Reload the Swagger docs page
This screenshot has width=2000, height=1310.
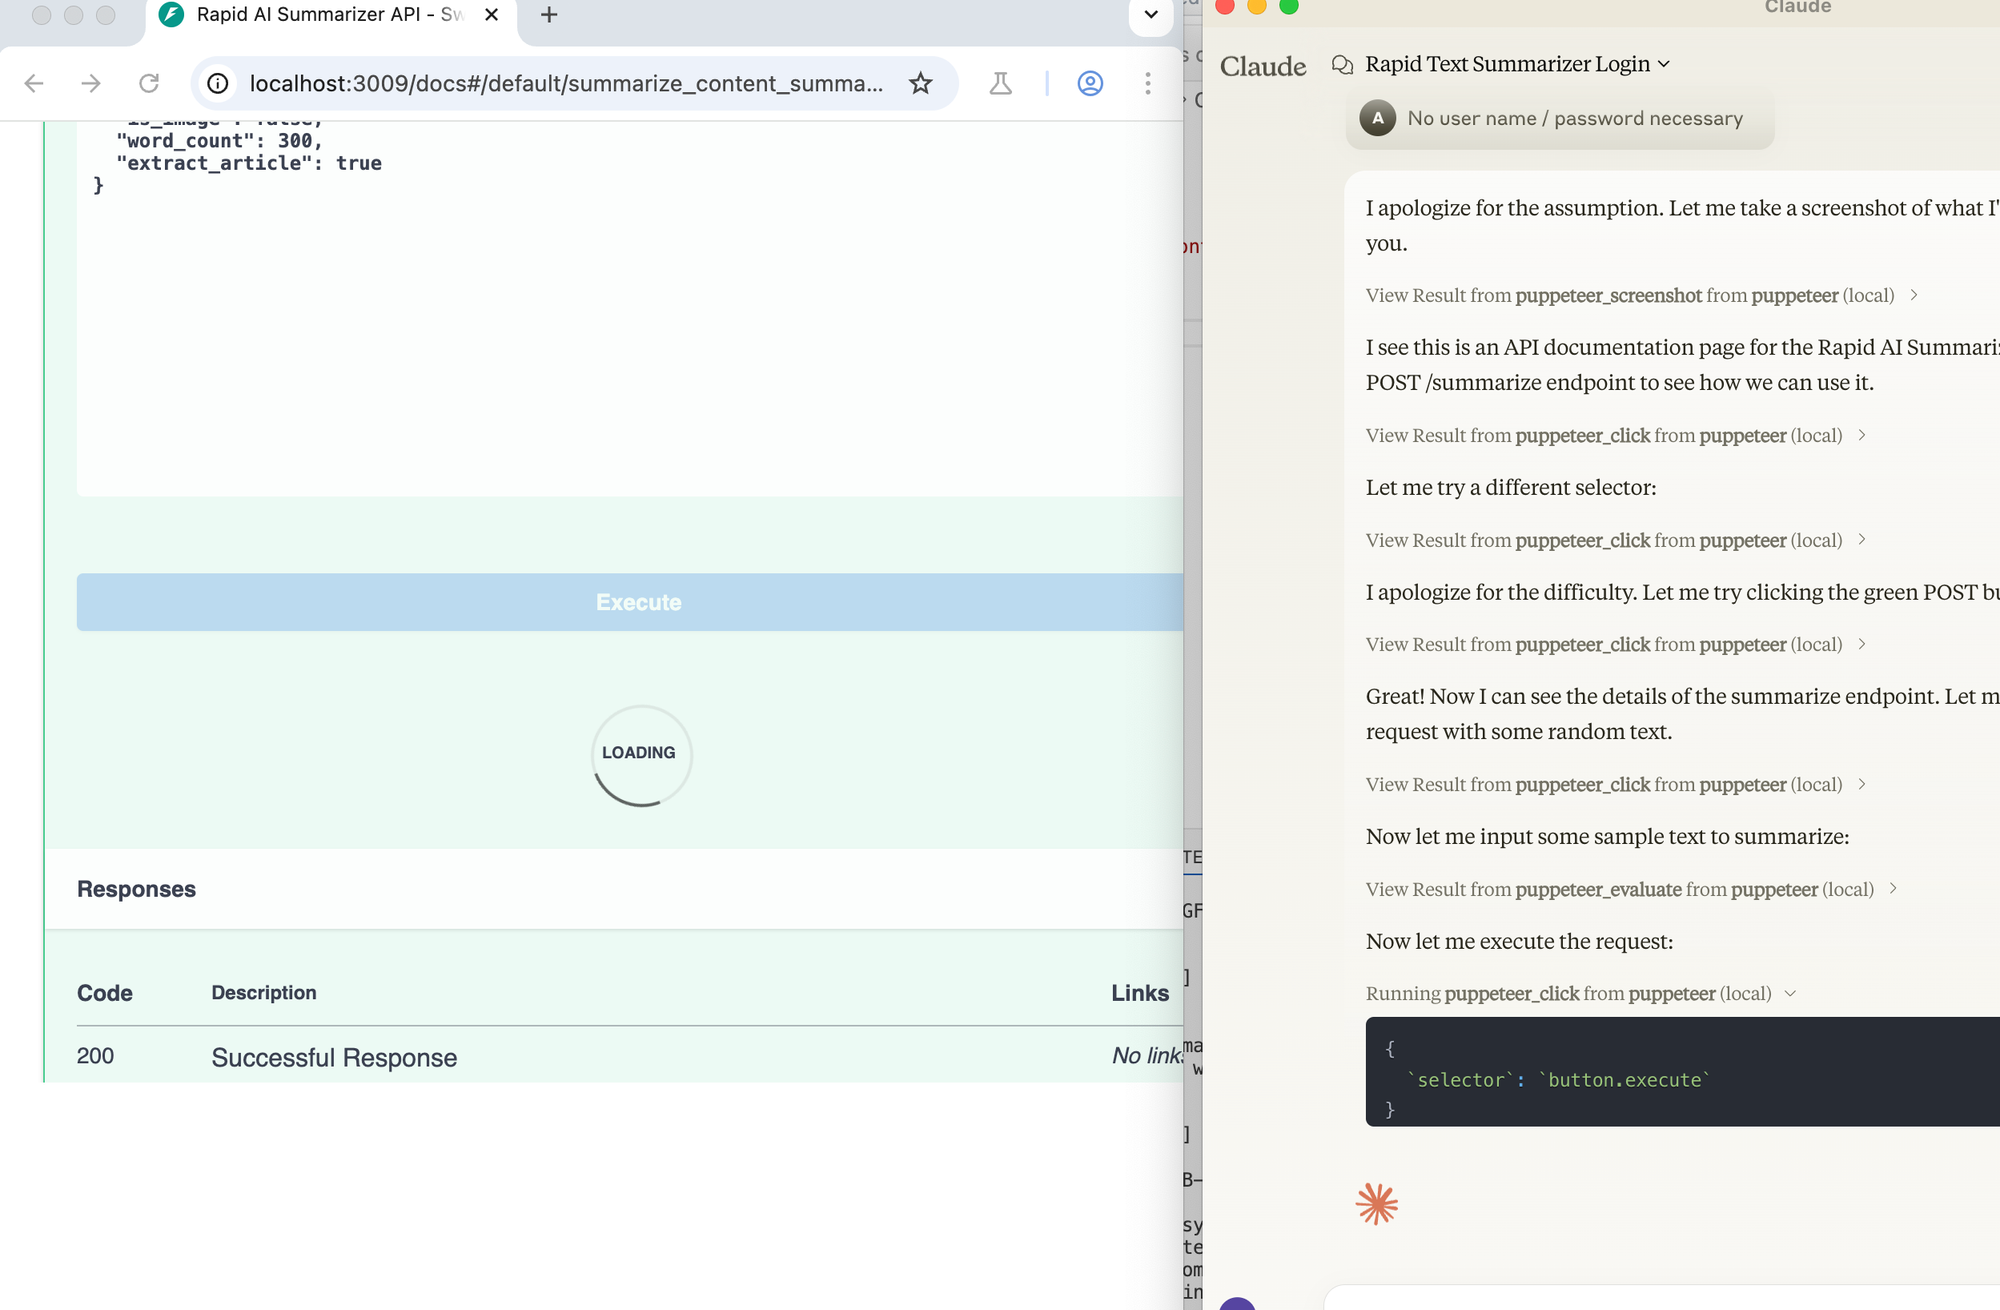tap(149, 83)
